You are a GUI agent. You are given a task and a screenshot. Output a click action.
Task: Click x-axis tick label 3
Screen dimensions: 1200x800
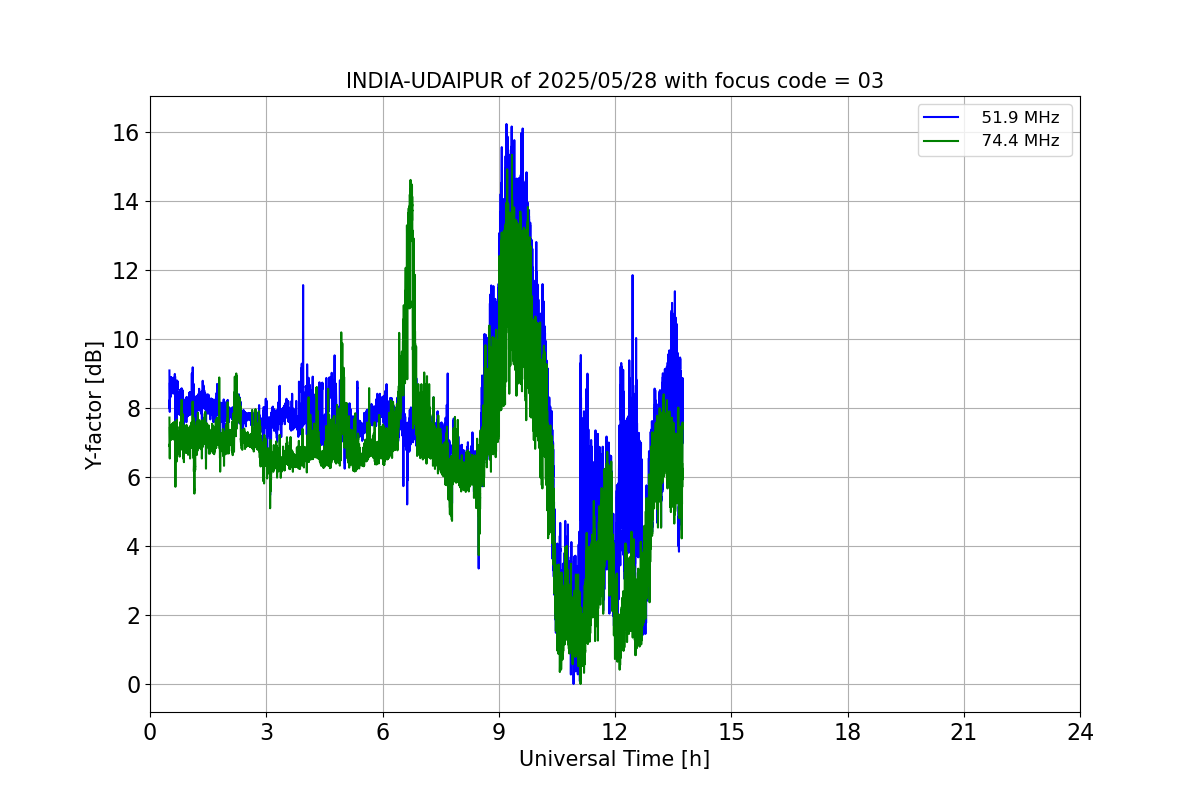pos(266,732)
